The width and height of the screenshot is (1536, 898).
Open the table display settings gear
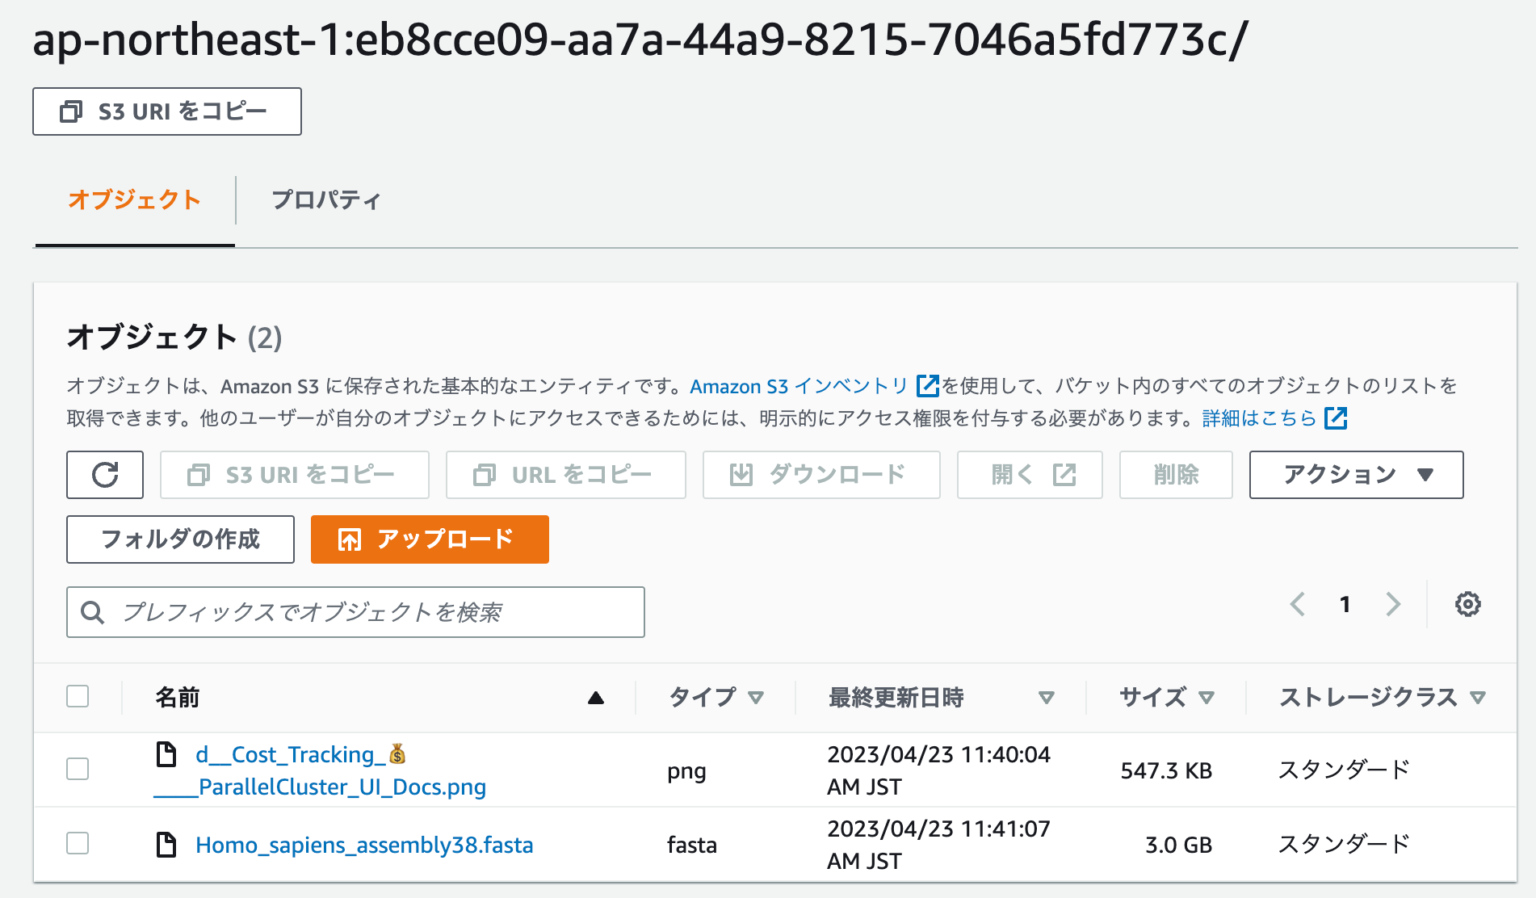tap(1467, 604)
